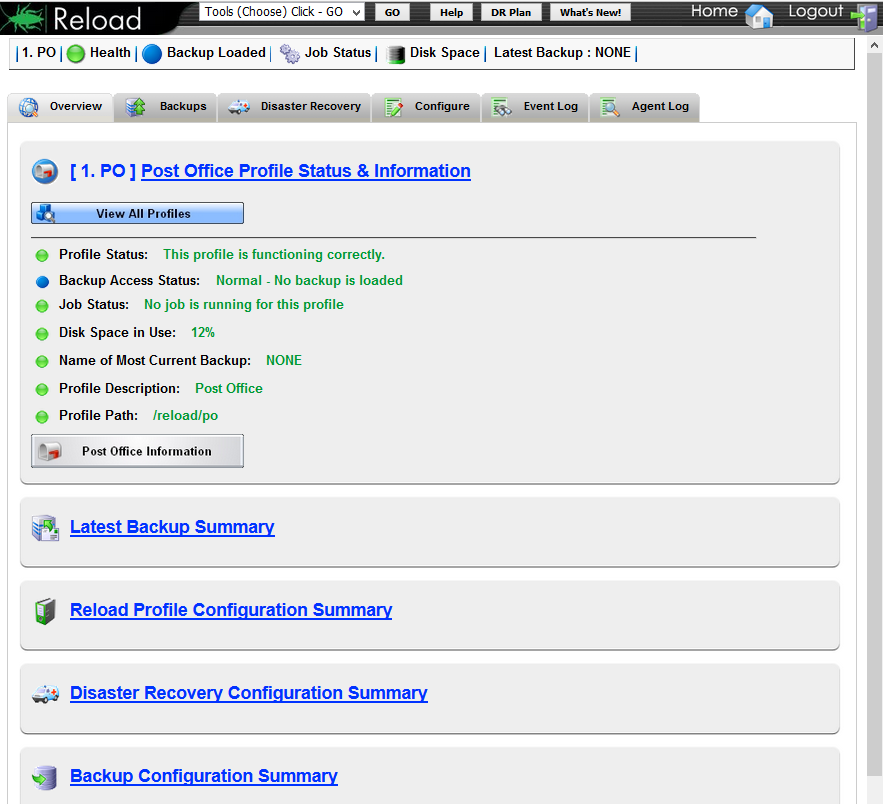Click Health in the status bar
883x804 pixels.
click(x=110, y=52)
